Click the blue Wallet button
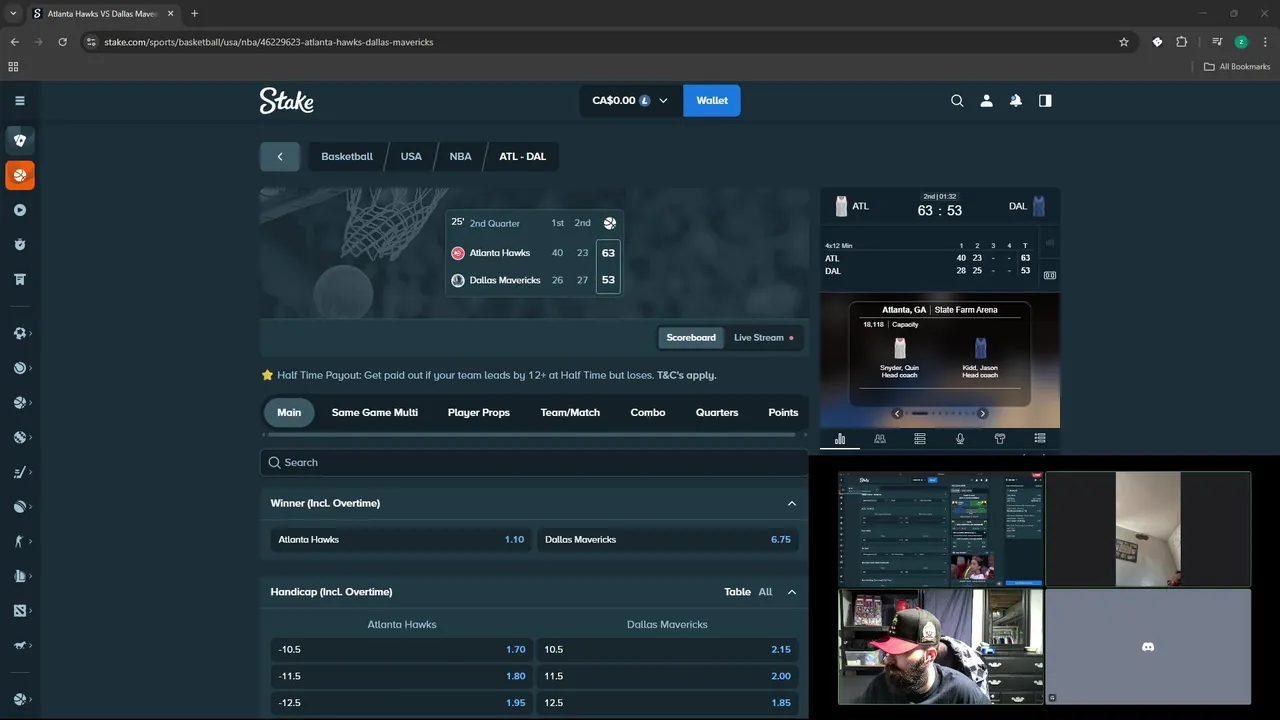The image size is (1280, 720). point(712,100)
